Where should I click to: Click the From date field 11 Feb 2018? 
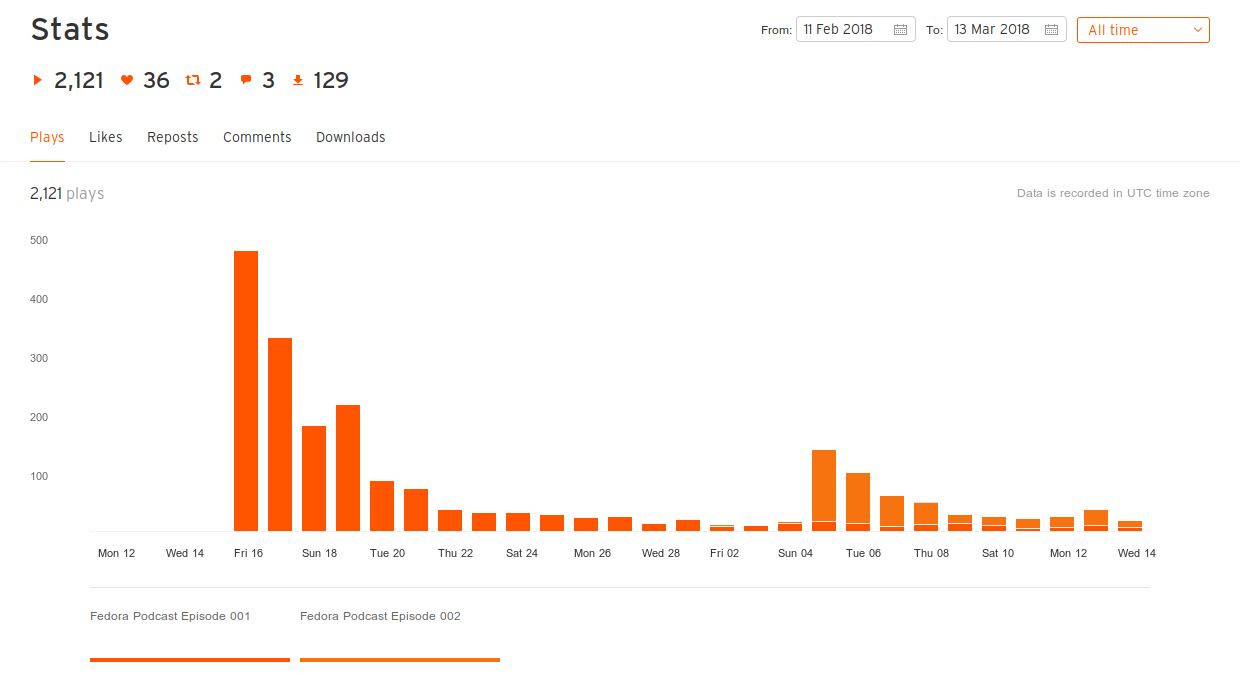coord(856,29)
